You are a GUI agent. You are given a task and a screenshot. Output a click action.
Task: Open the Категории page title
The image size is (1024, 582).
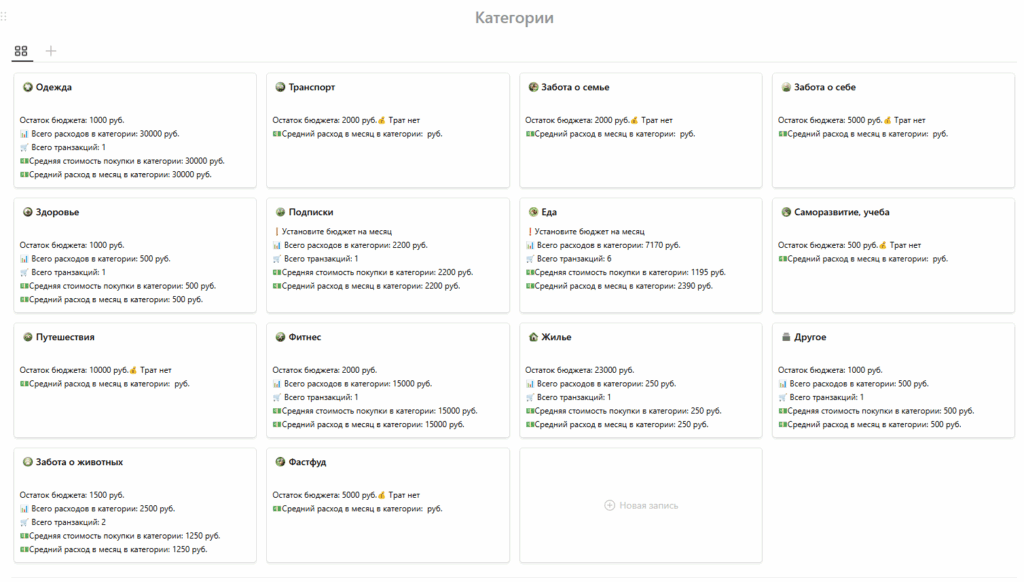pos(514,18)
